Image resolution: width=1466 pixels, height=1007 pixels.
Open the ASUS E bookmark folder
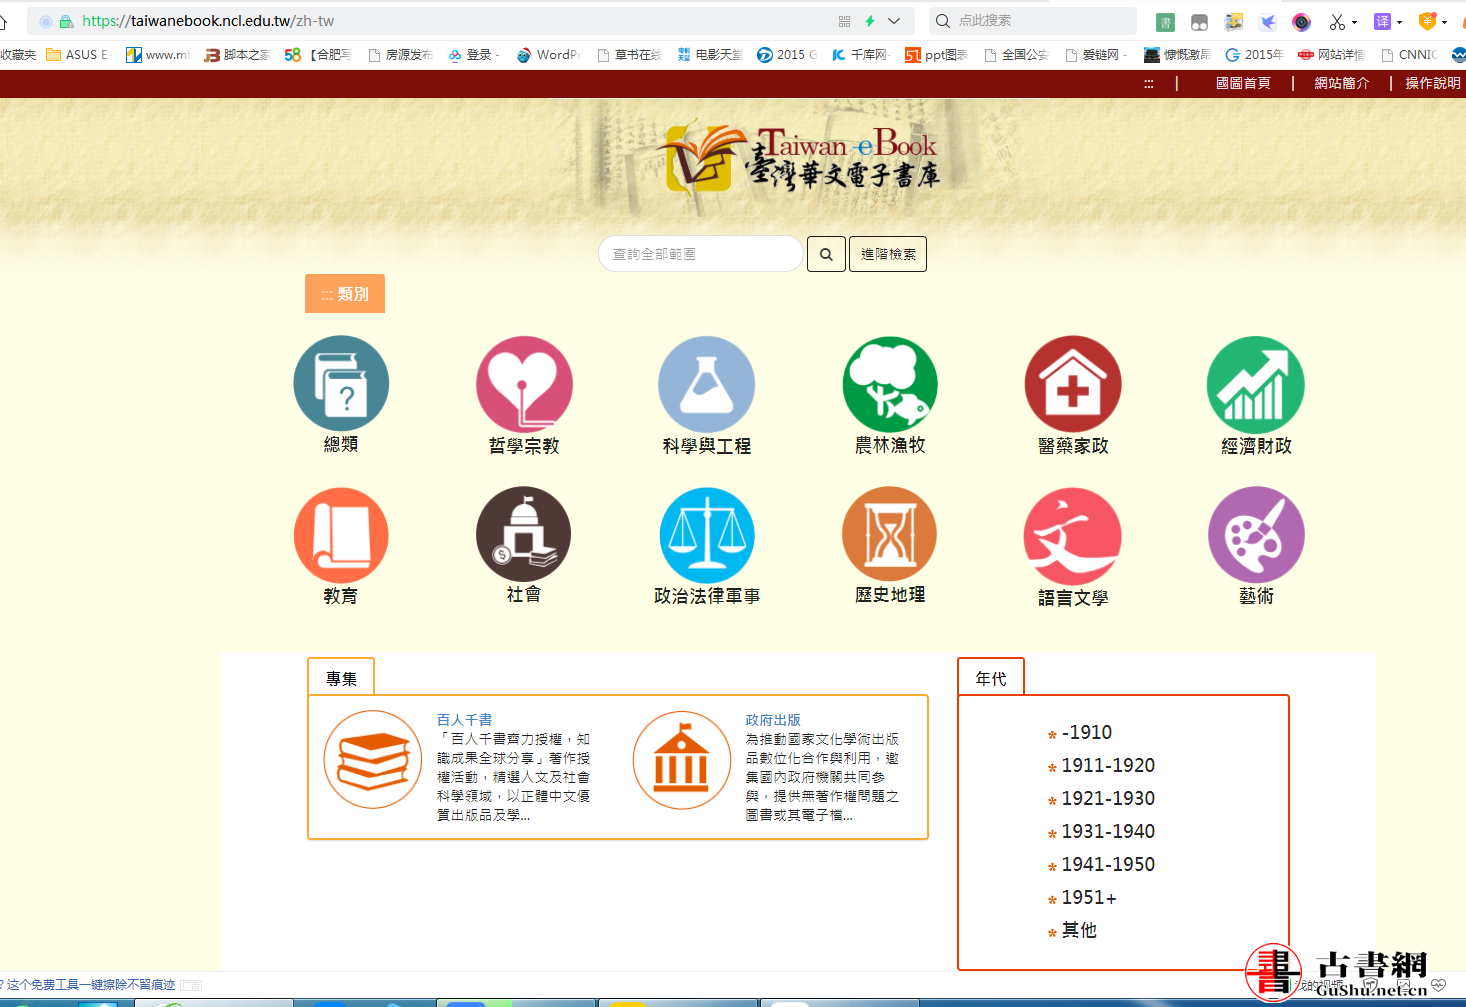(78, 55)
